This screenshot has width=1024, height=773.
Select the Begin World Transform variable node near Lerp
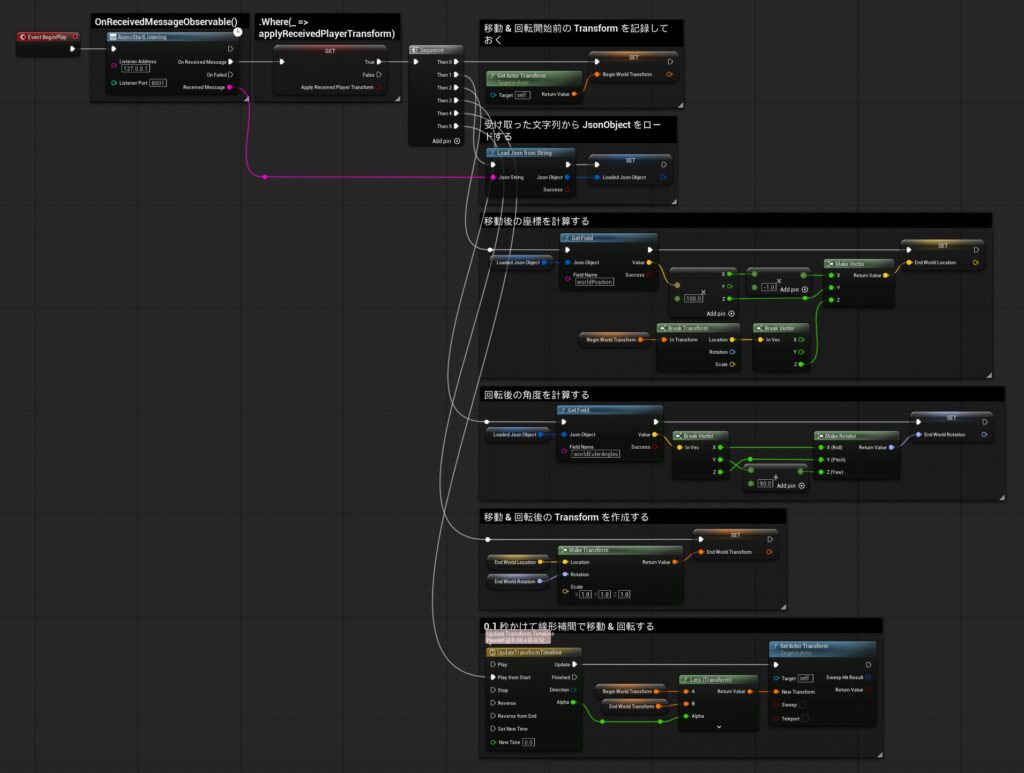(x=626, y=691)
